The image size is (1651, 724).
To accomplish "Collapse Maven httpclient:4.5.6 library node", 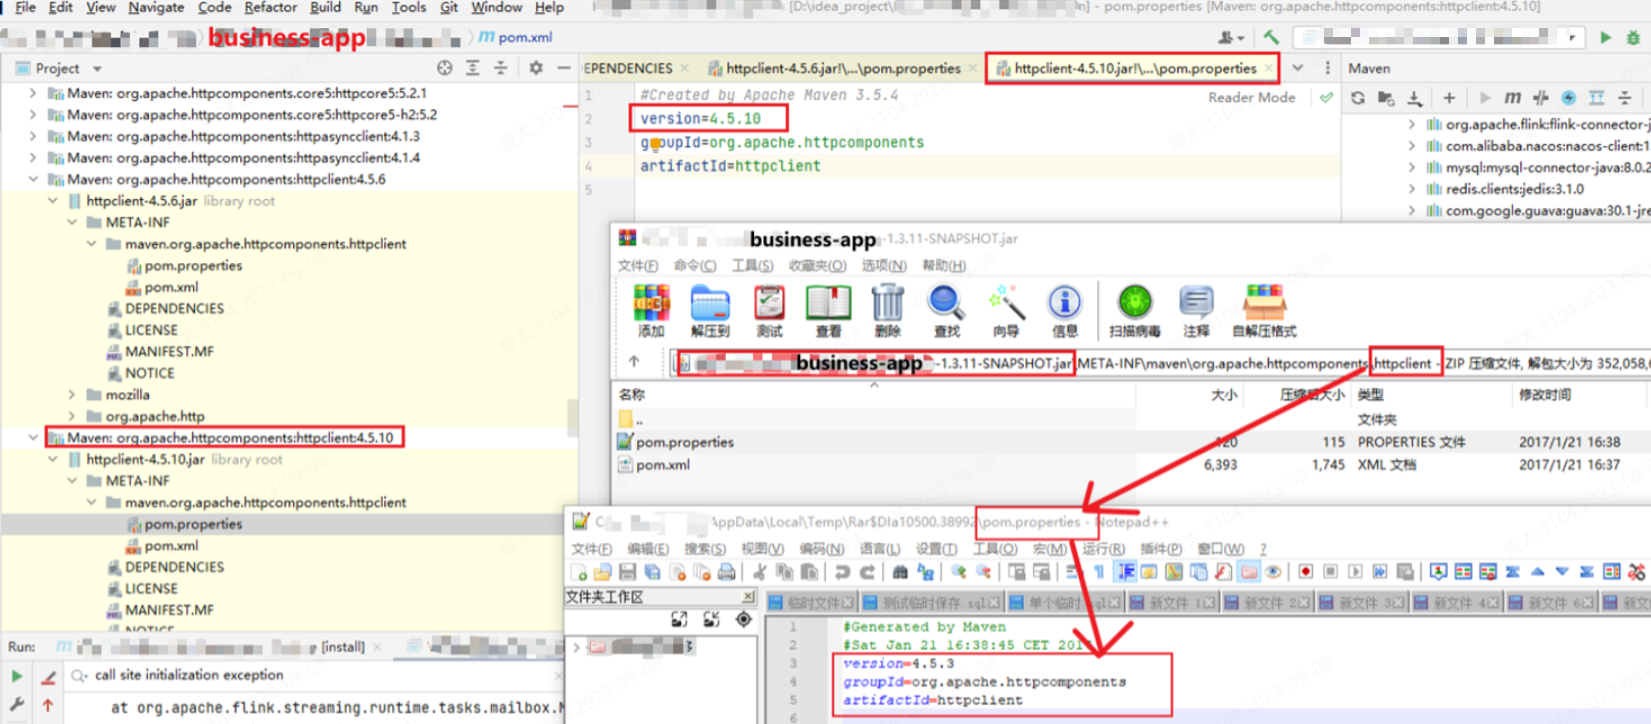I will pos(33,179).
